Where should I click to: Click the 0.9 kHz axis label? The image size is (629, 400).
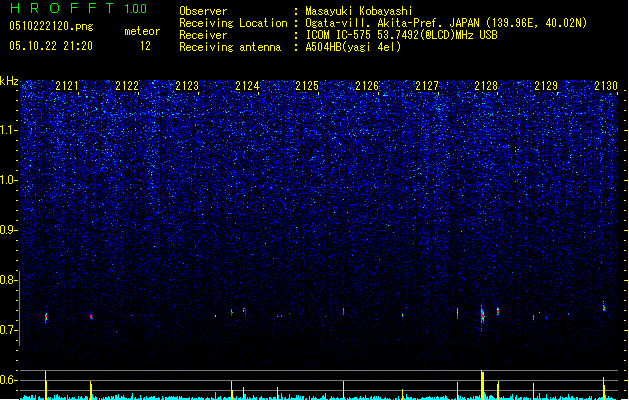pos(9,230)
